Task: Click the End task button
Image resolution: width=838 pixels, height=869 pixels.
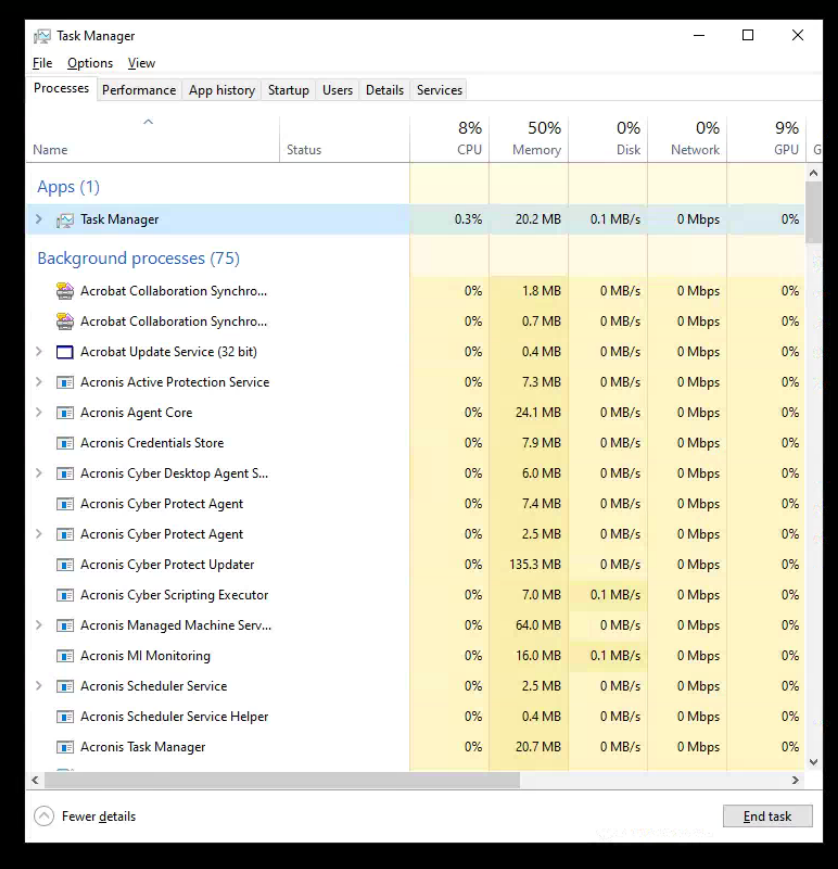Action: point(768,816)
